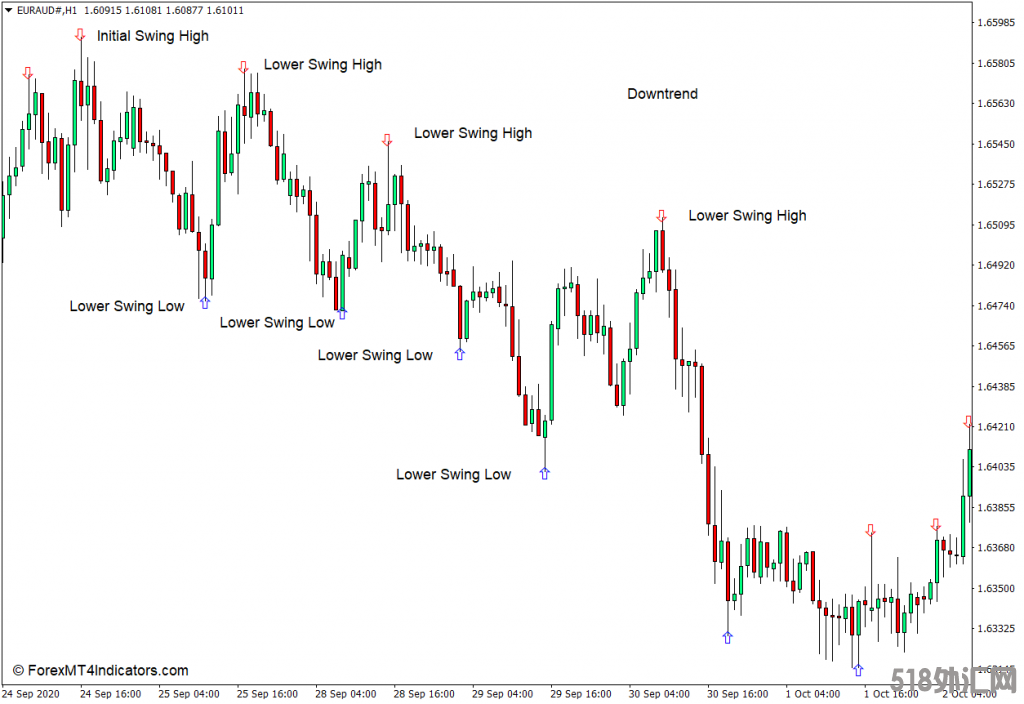Select the Initial Swing High text label
The image size is (1024, 704).
152,36
